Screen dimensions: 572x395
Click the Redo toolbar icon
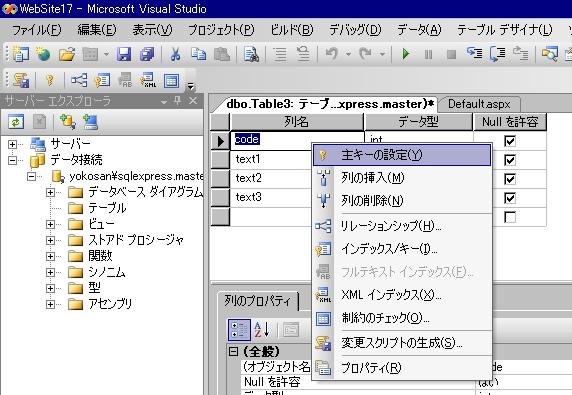365,54
